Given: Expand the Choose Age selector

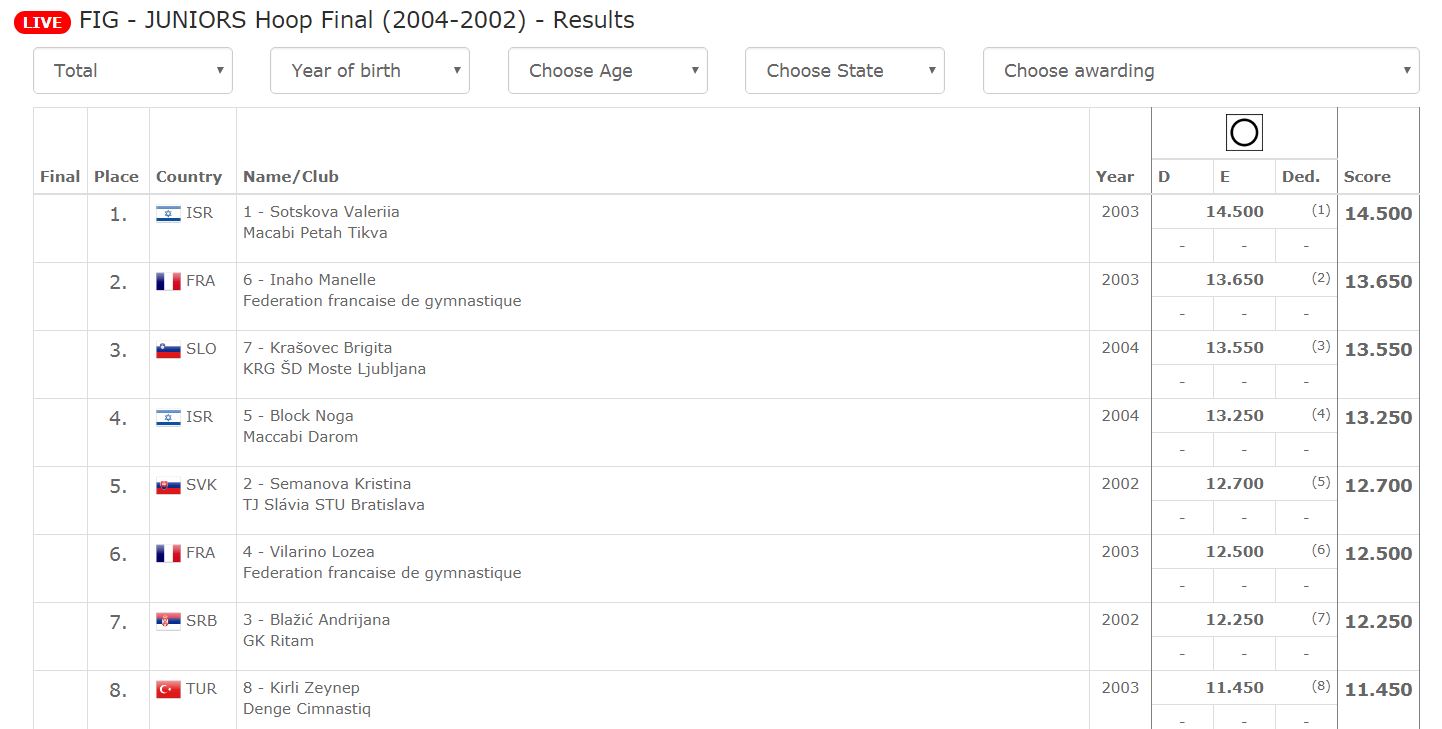Looking at the screenshot, I should point(608,71).
